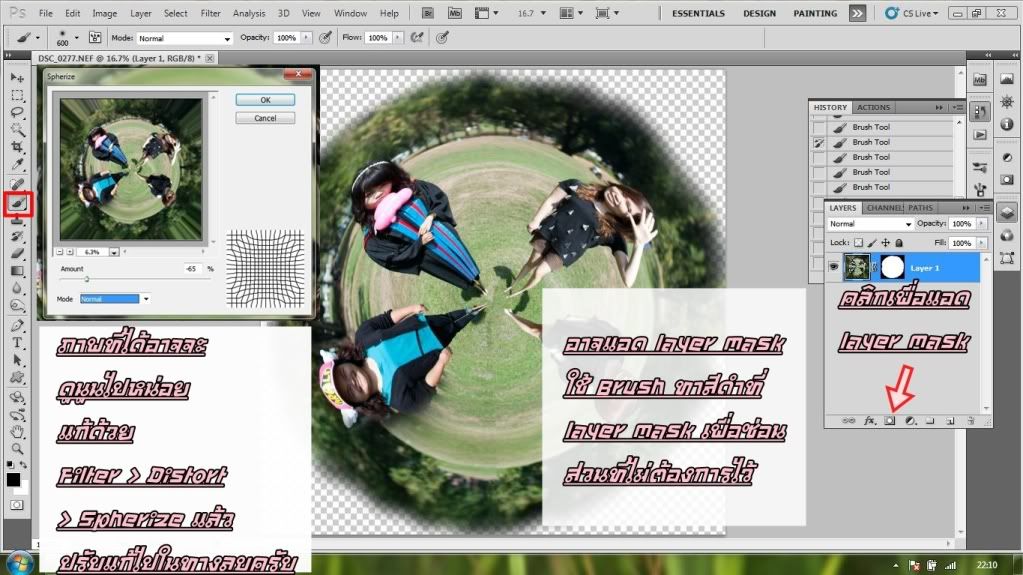Toggle tablet pressure controls size
Screen dimensions: 1023x575
tap(442, 38)
